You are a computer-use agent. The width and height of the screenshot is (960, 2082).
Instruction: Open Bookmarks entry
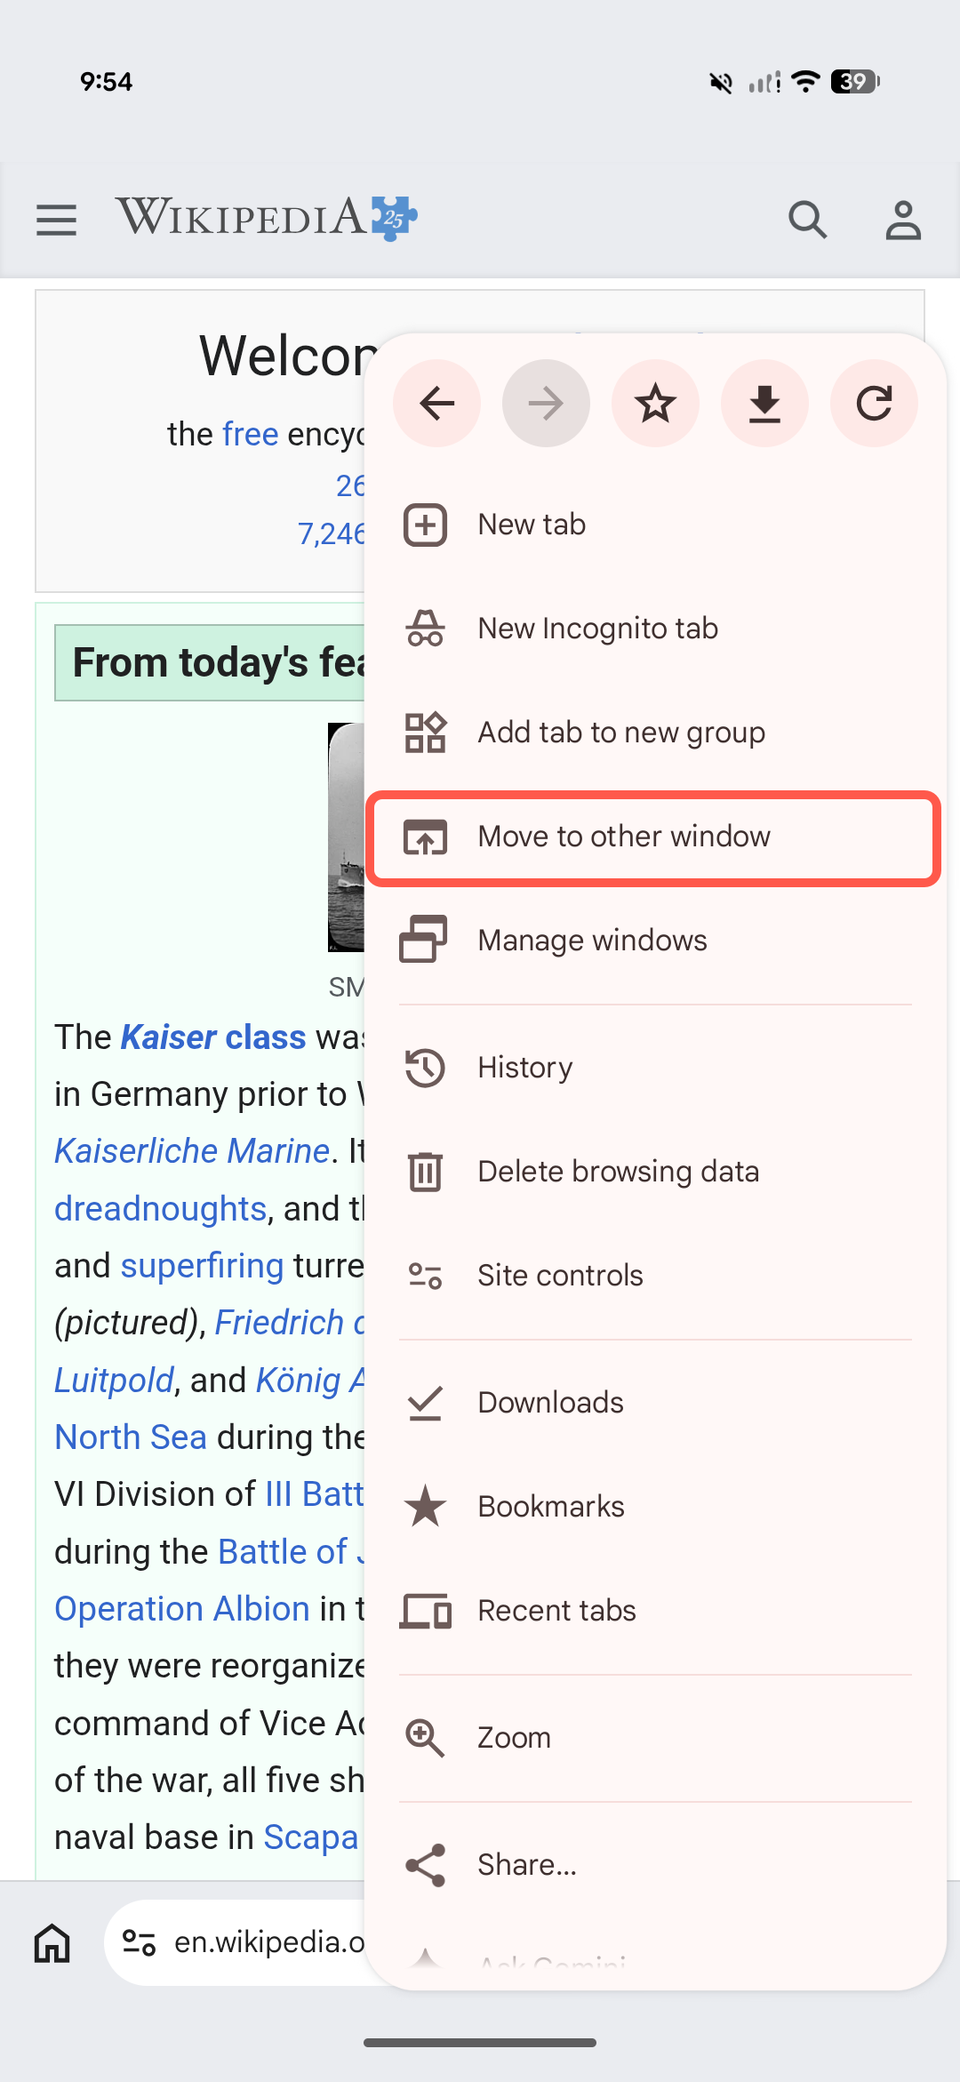655,1507
